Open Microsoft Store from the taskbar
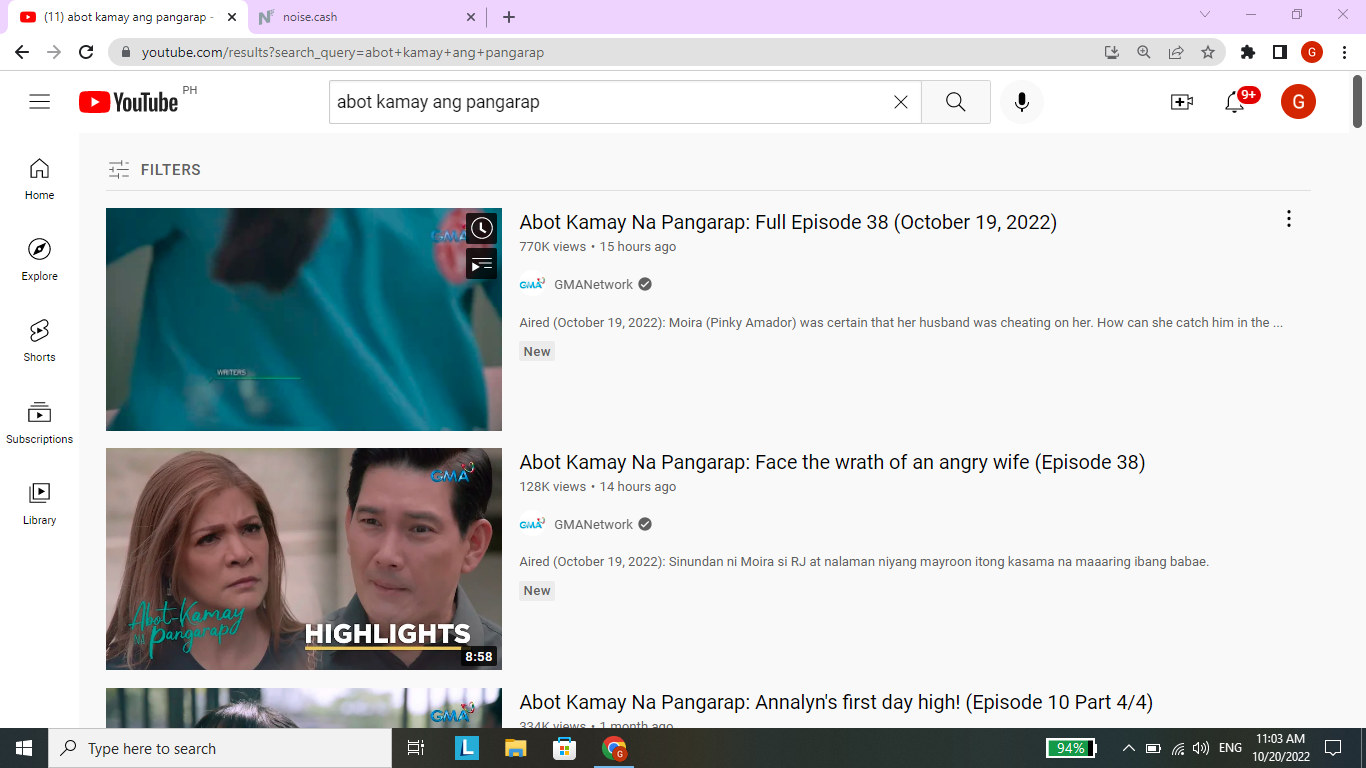1366x768 pixels. coord(564,748)
